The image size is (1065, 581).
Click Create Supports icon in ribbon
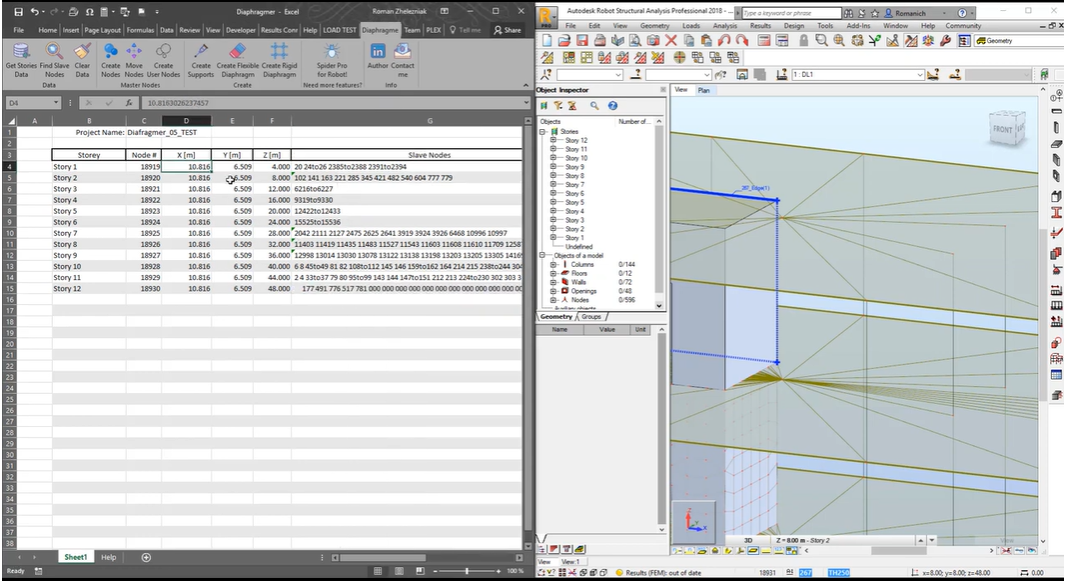[201, 51]
